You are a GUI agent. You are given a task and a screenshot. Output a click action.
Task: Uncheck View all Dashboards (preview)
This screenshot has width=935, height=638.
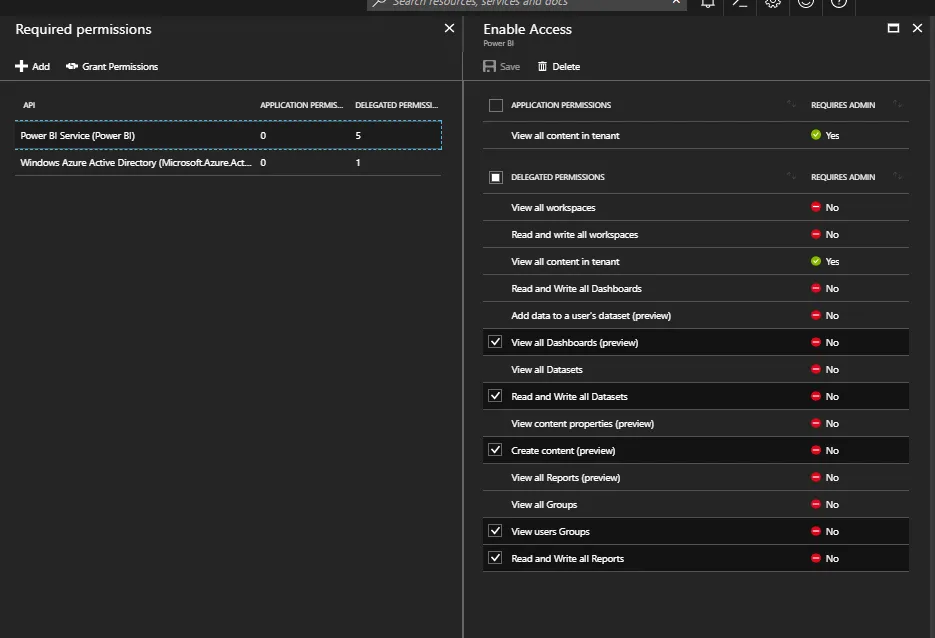coord(495,342)
